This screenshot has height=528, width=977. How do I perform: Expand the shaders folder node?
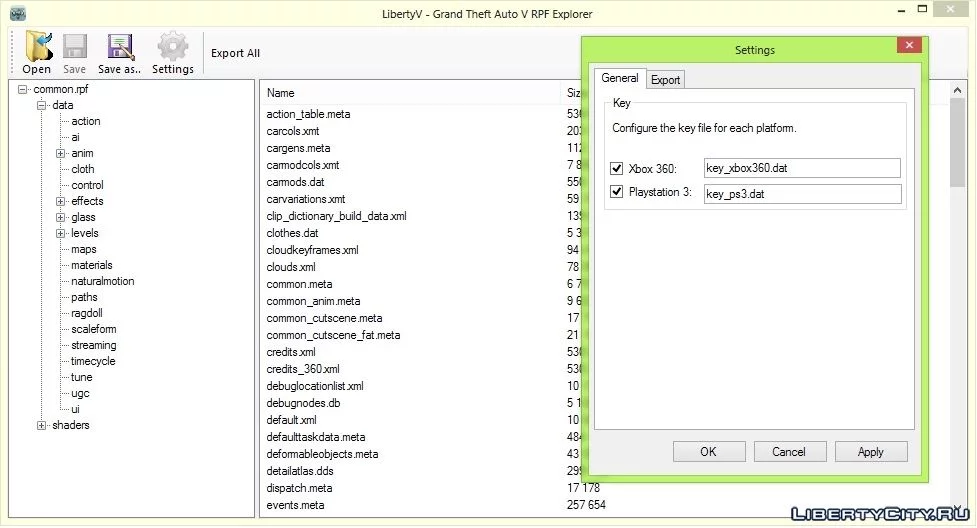point(42,425)
